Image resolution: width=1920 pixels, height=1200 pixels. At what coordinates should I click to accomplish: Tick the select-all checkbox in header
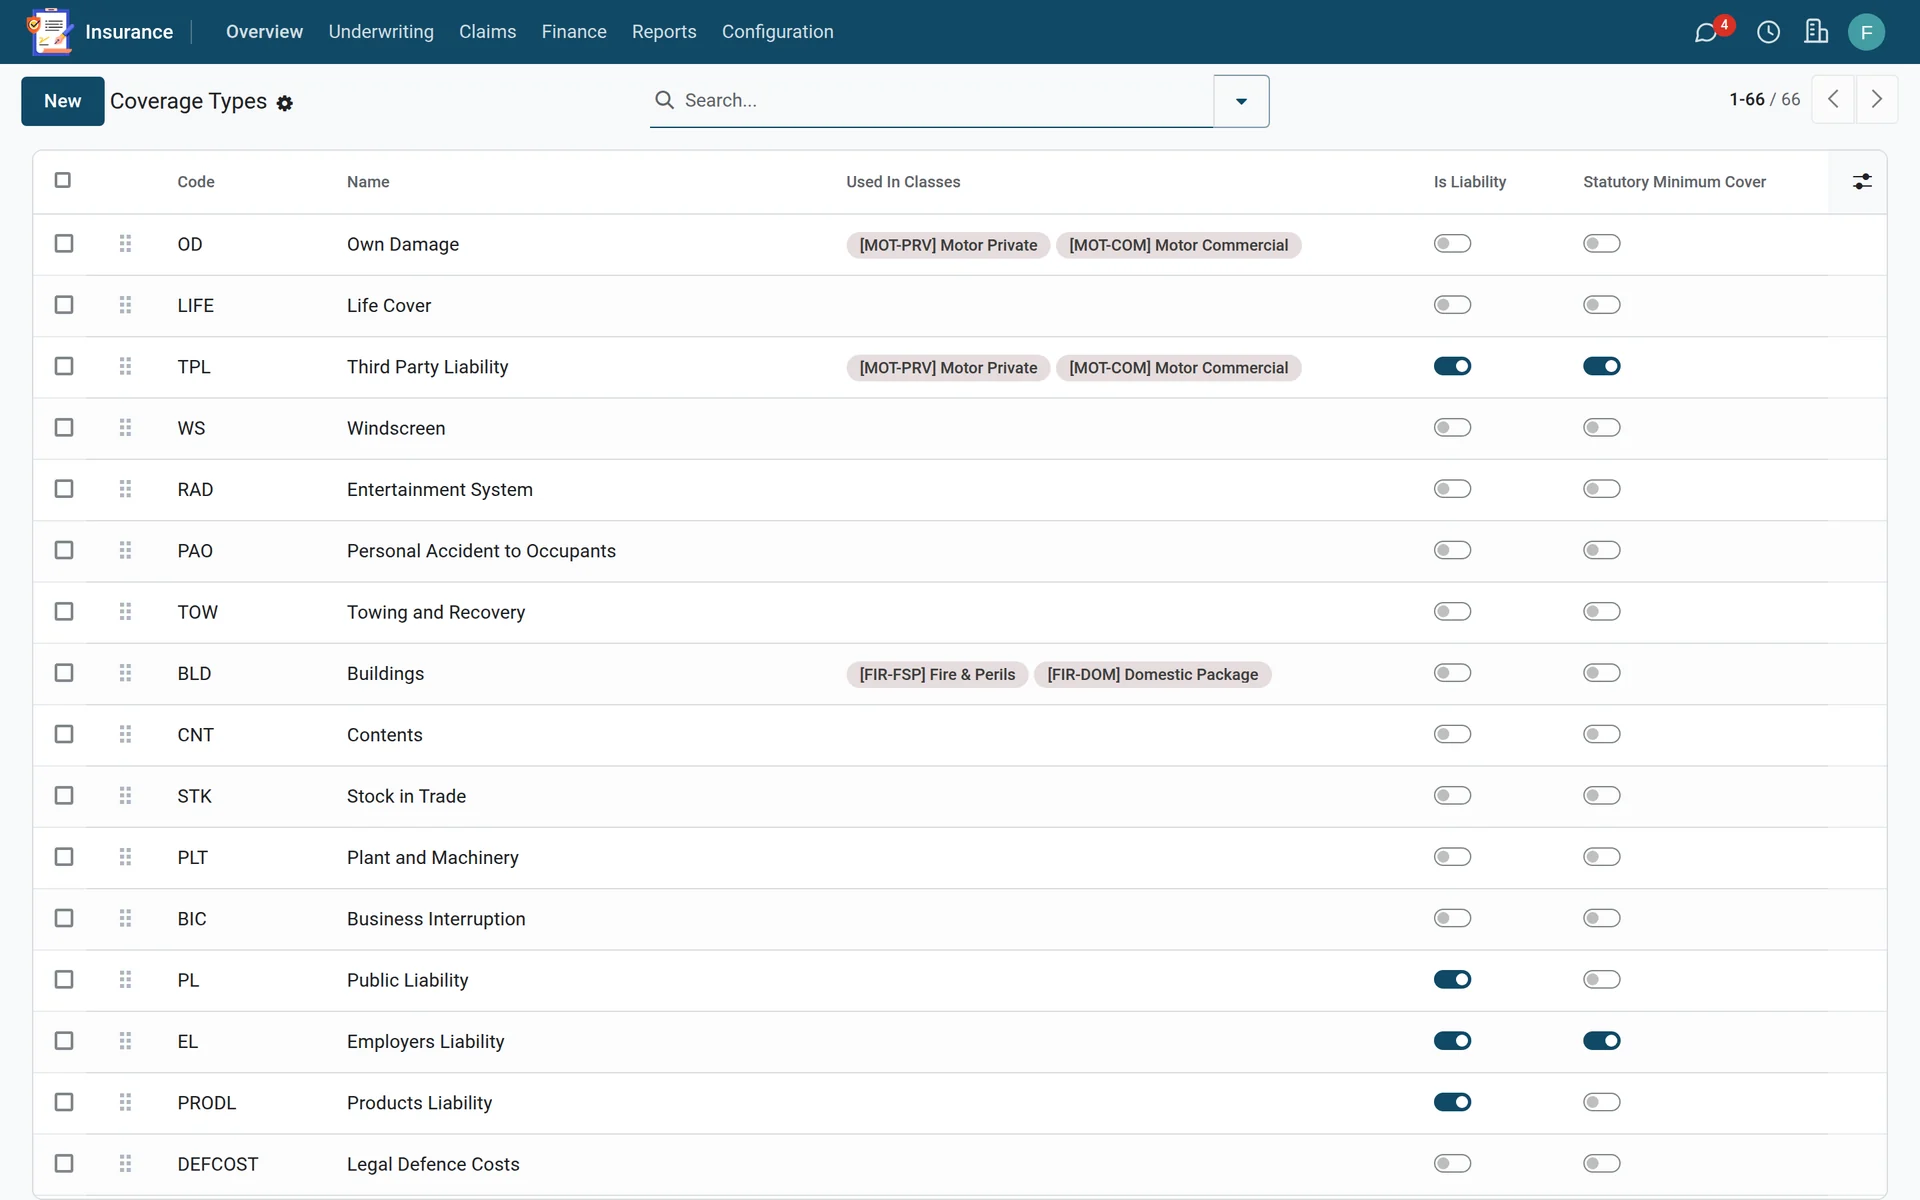click(63, 180)
